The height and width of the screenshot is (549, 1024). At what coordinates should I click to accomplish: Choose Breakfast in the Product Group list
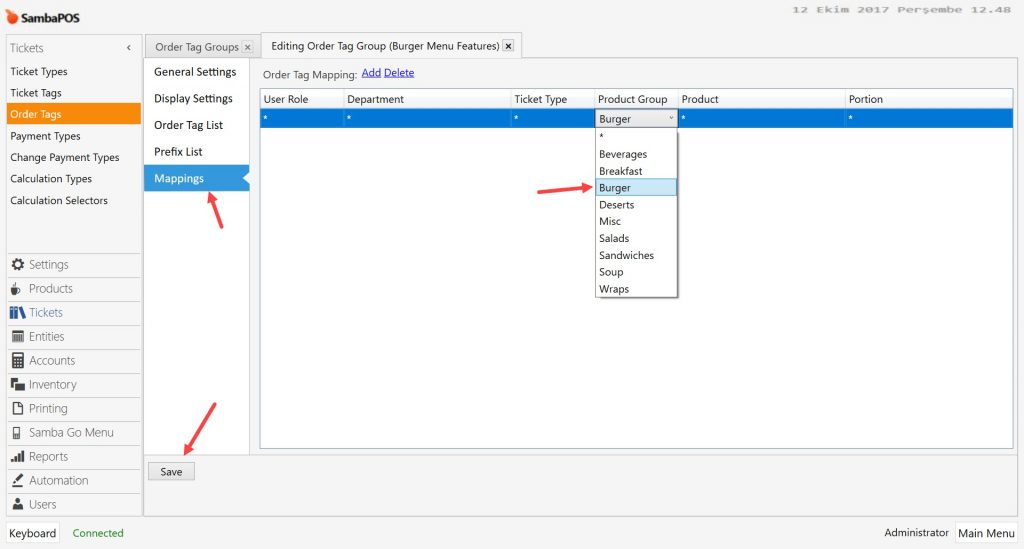(x=636, y=171)
